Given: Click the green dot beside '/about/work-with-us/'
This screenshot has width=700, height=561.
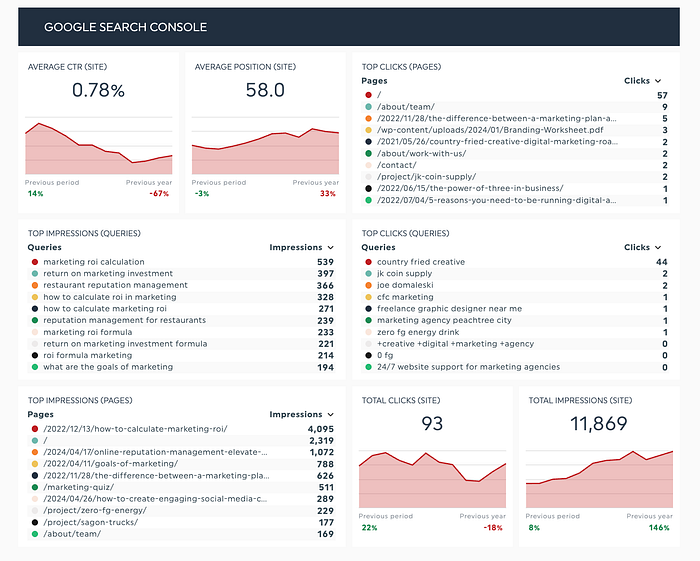Looking at the screenshot, I should click(x=368, y=154).
